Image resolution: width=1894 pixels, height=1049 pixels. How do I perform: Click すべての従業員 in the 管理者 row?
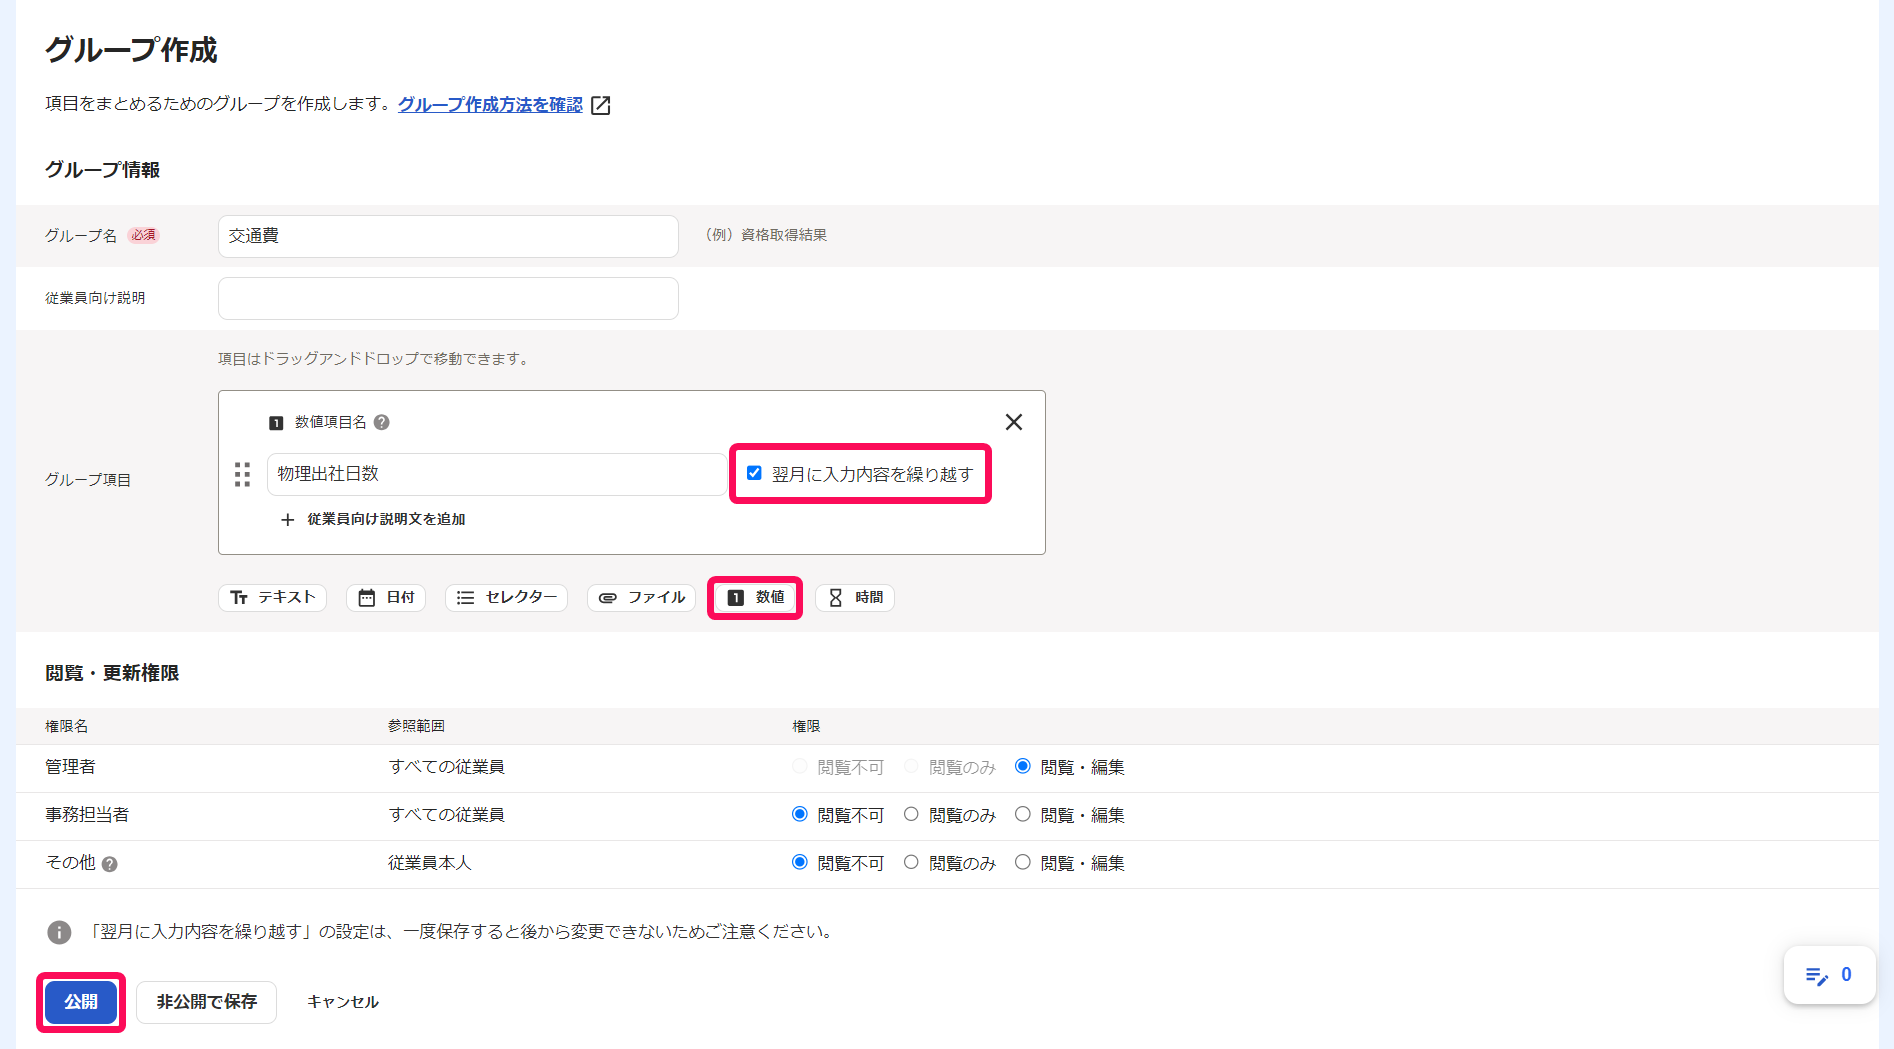pyautogui.click(x=447, y=767)
